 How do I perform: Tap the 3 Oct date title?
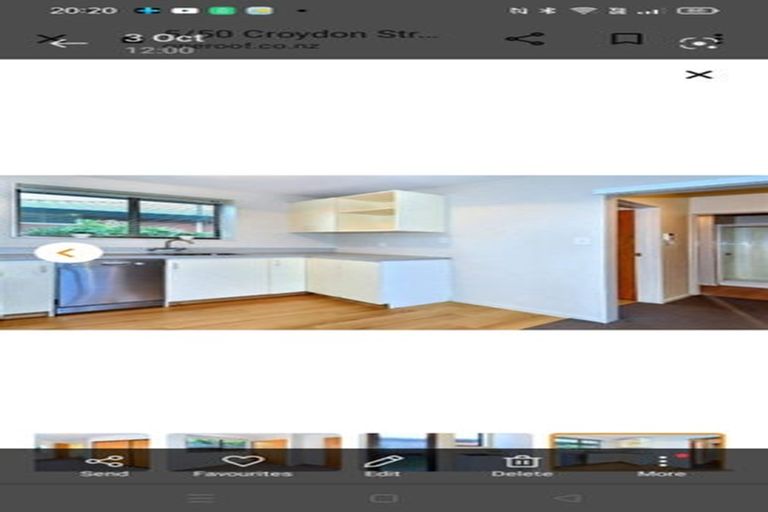tap(163, 38)
